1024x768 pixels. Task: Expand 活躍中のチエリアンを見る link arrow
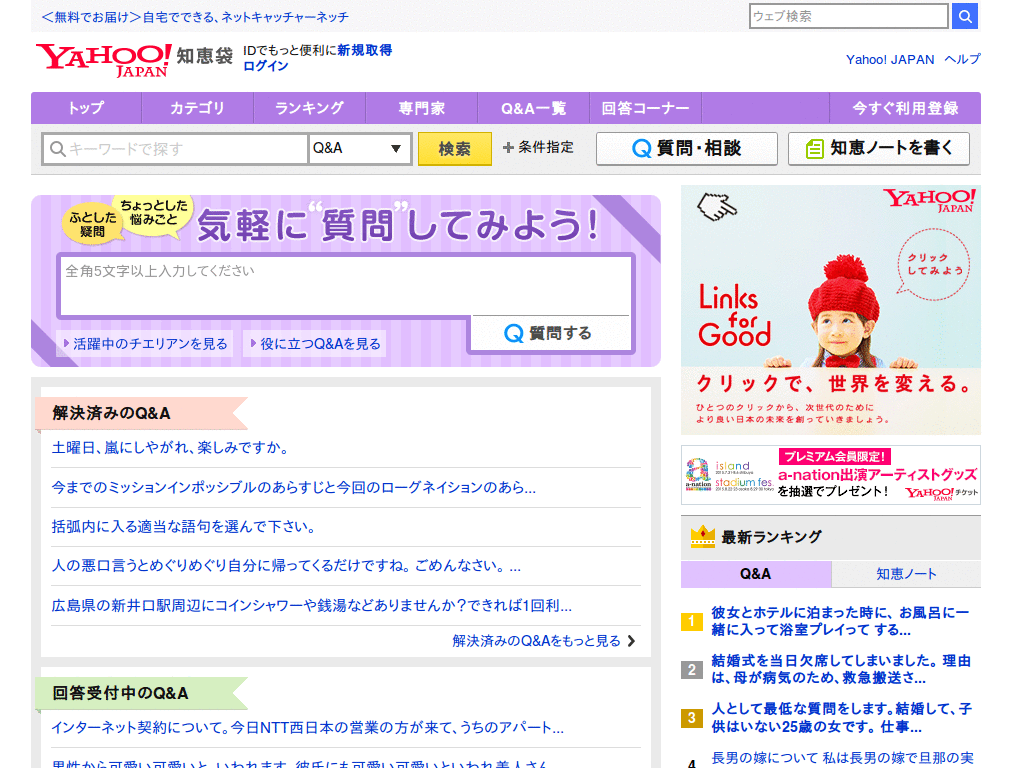pos(66,343)
